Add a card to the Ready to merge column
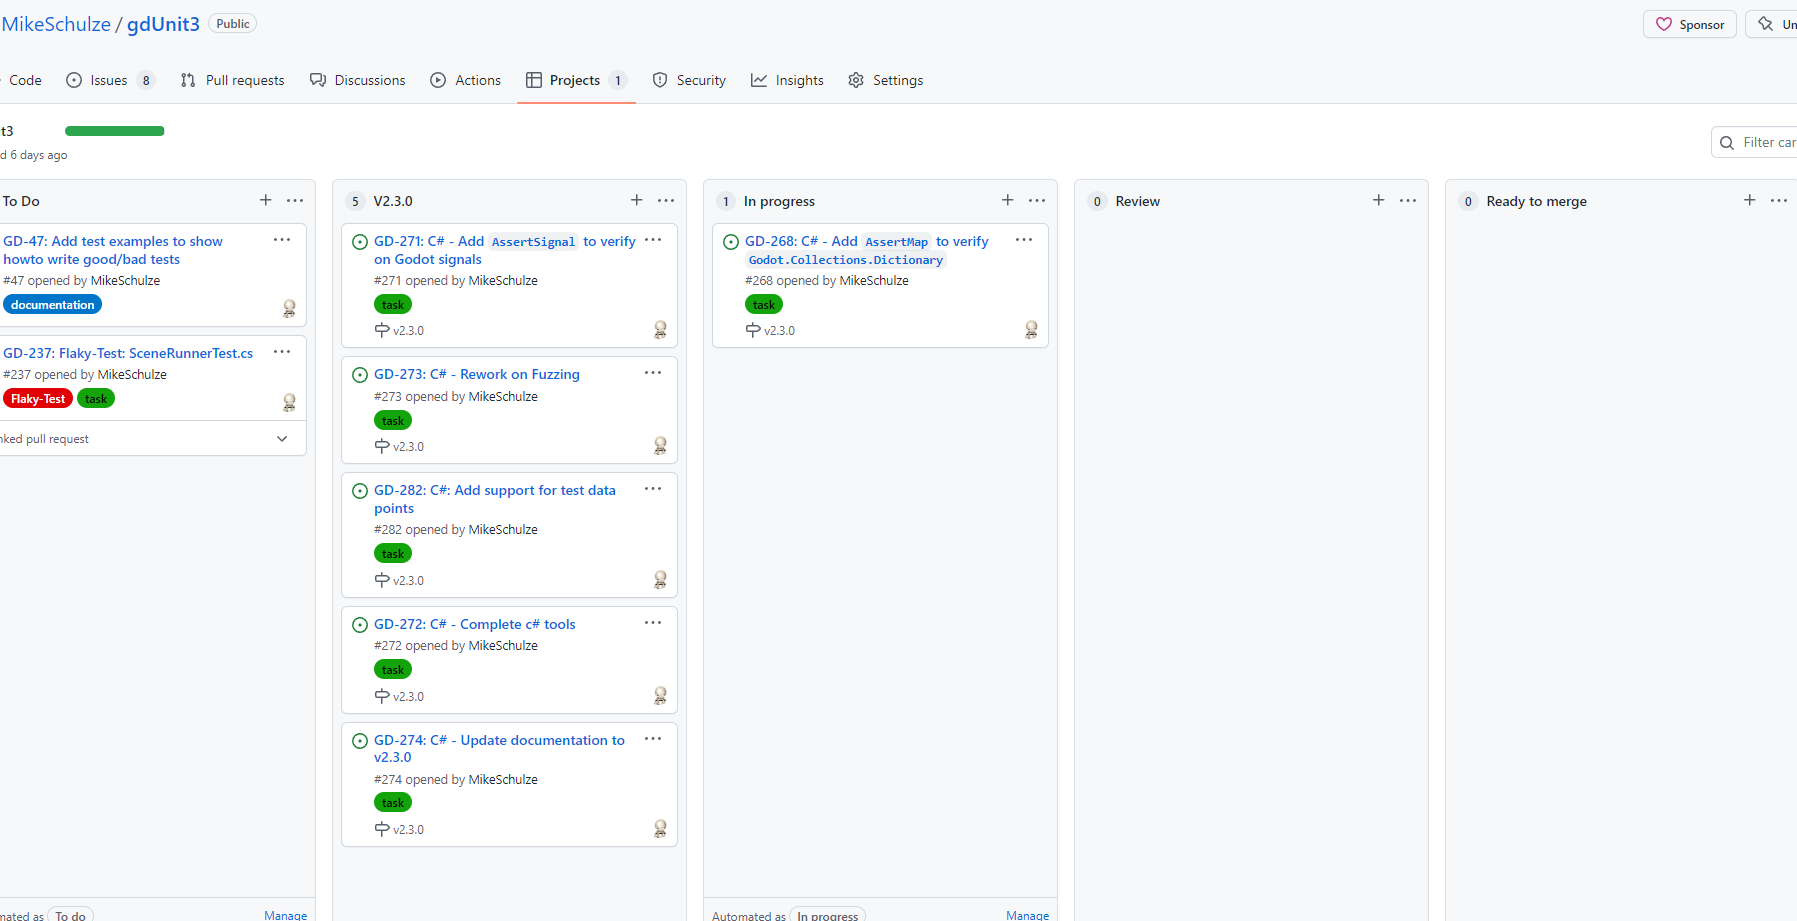This screenshot has height=921, width=1797. (x=1749, y=200)
